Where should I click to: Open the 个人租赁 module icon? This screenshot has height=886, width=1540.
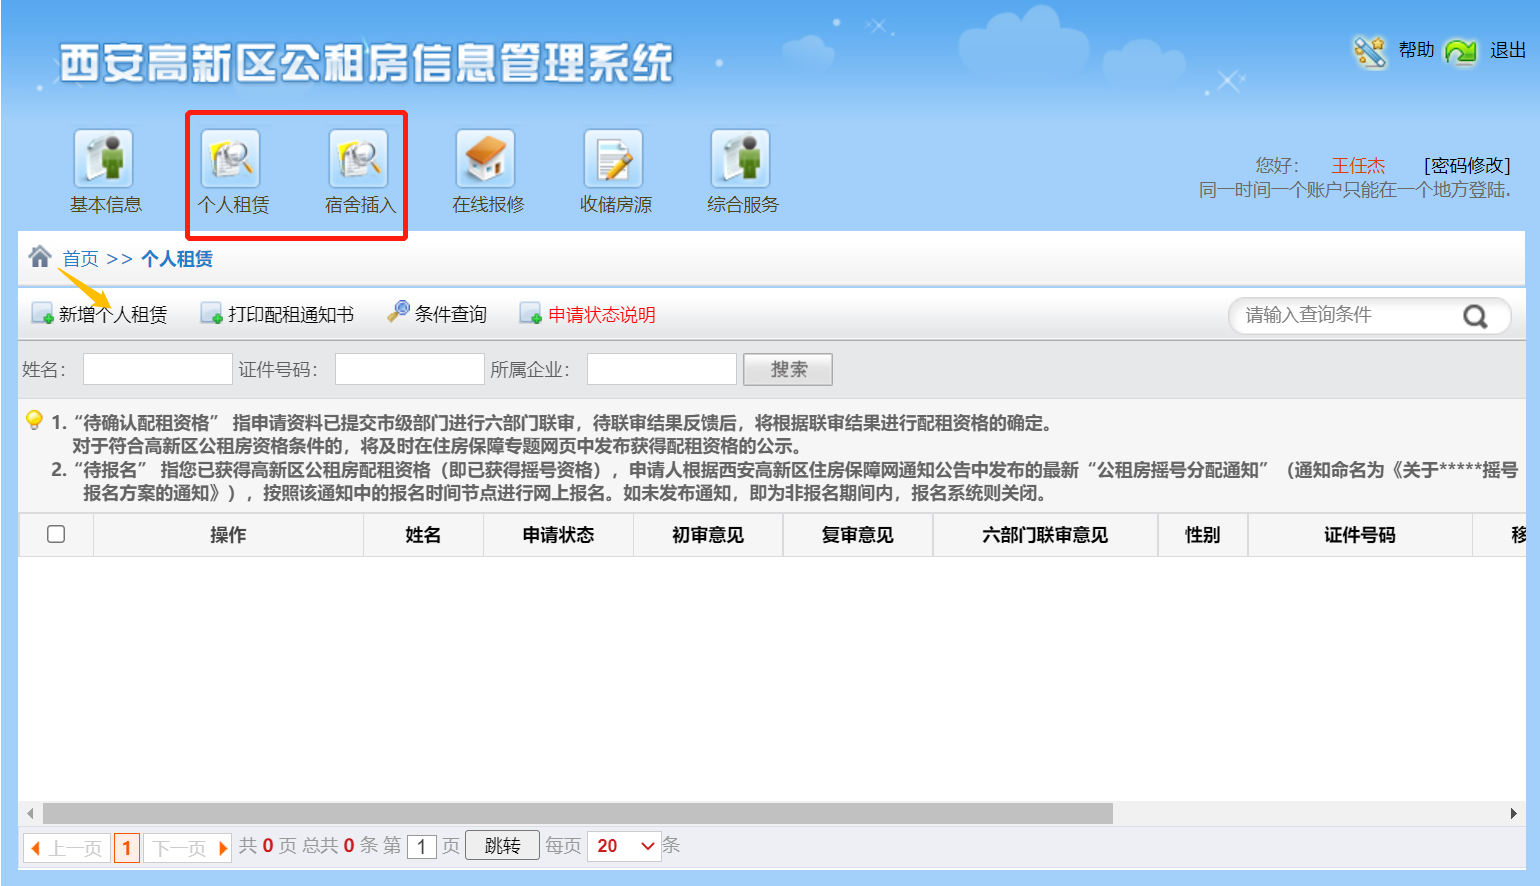click(231, 159)
